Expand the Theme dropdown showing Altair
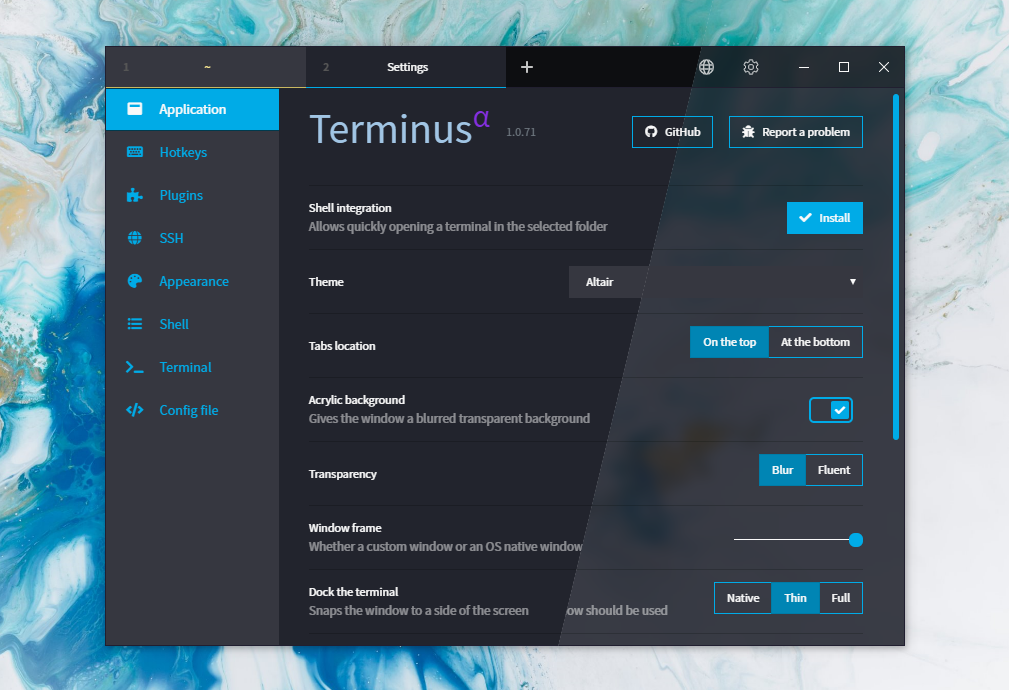 tap(716, 282)
